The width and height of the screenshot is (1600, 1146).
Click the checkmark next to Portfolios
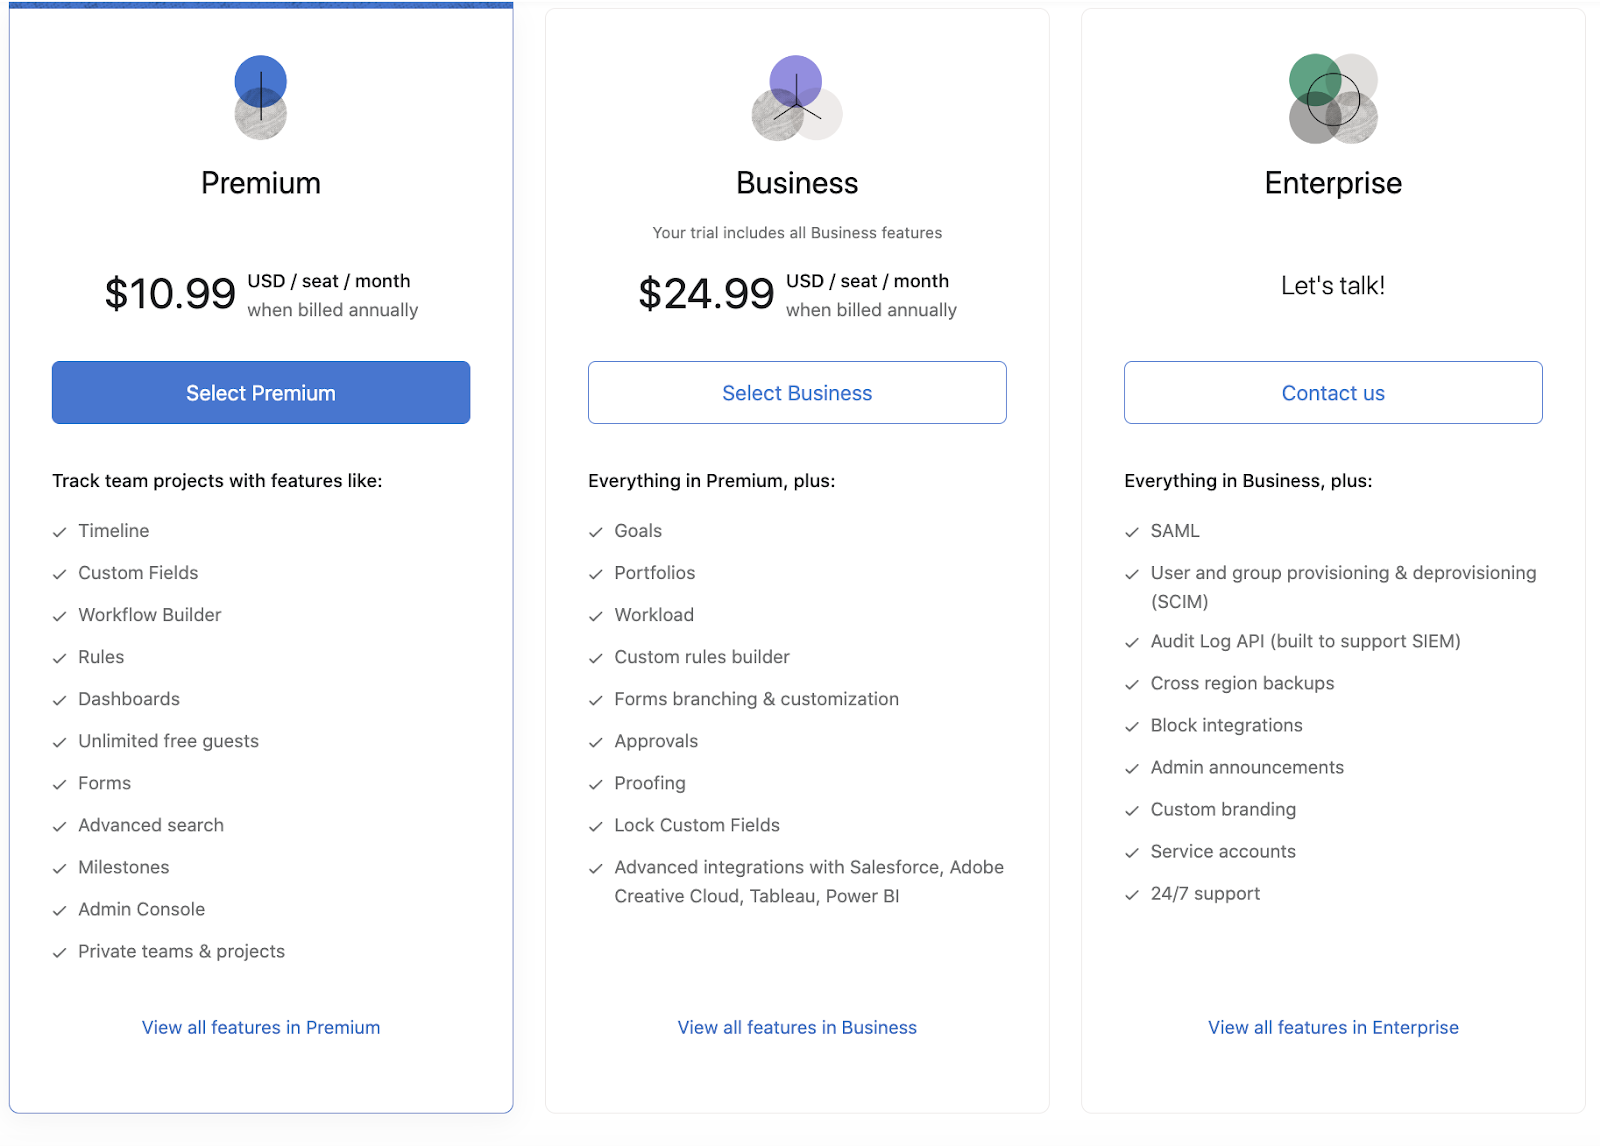596,574
